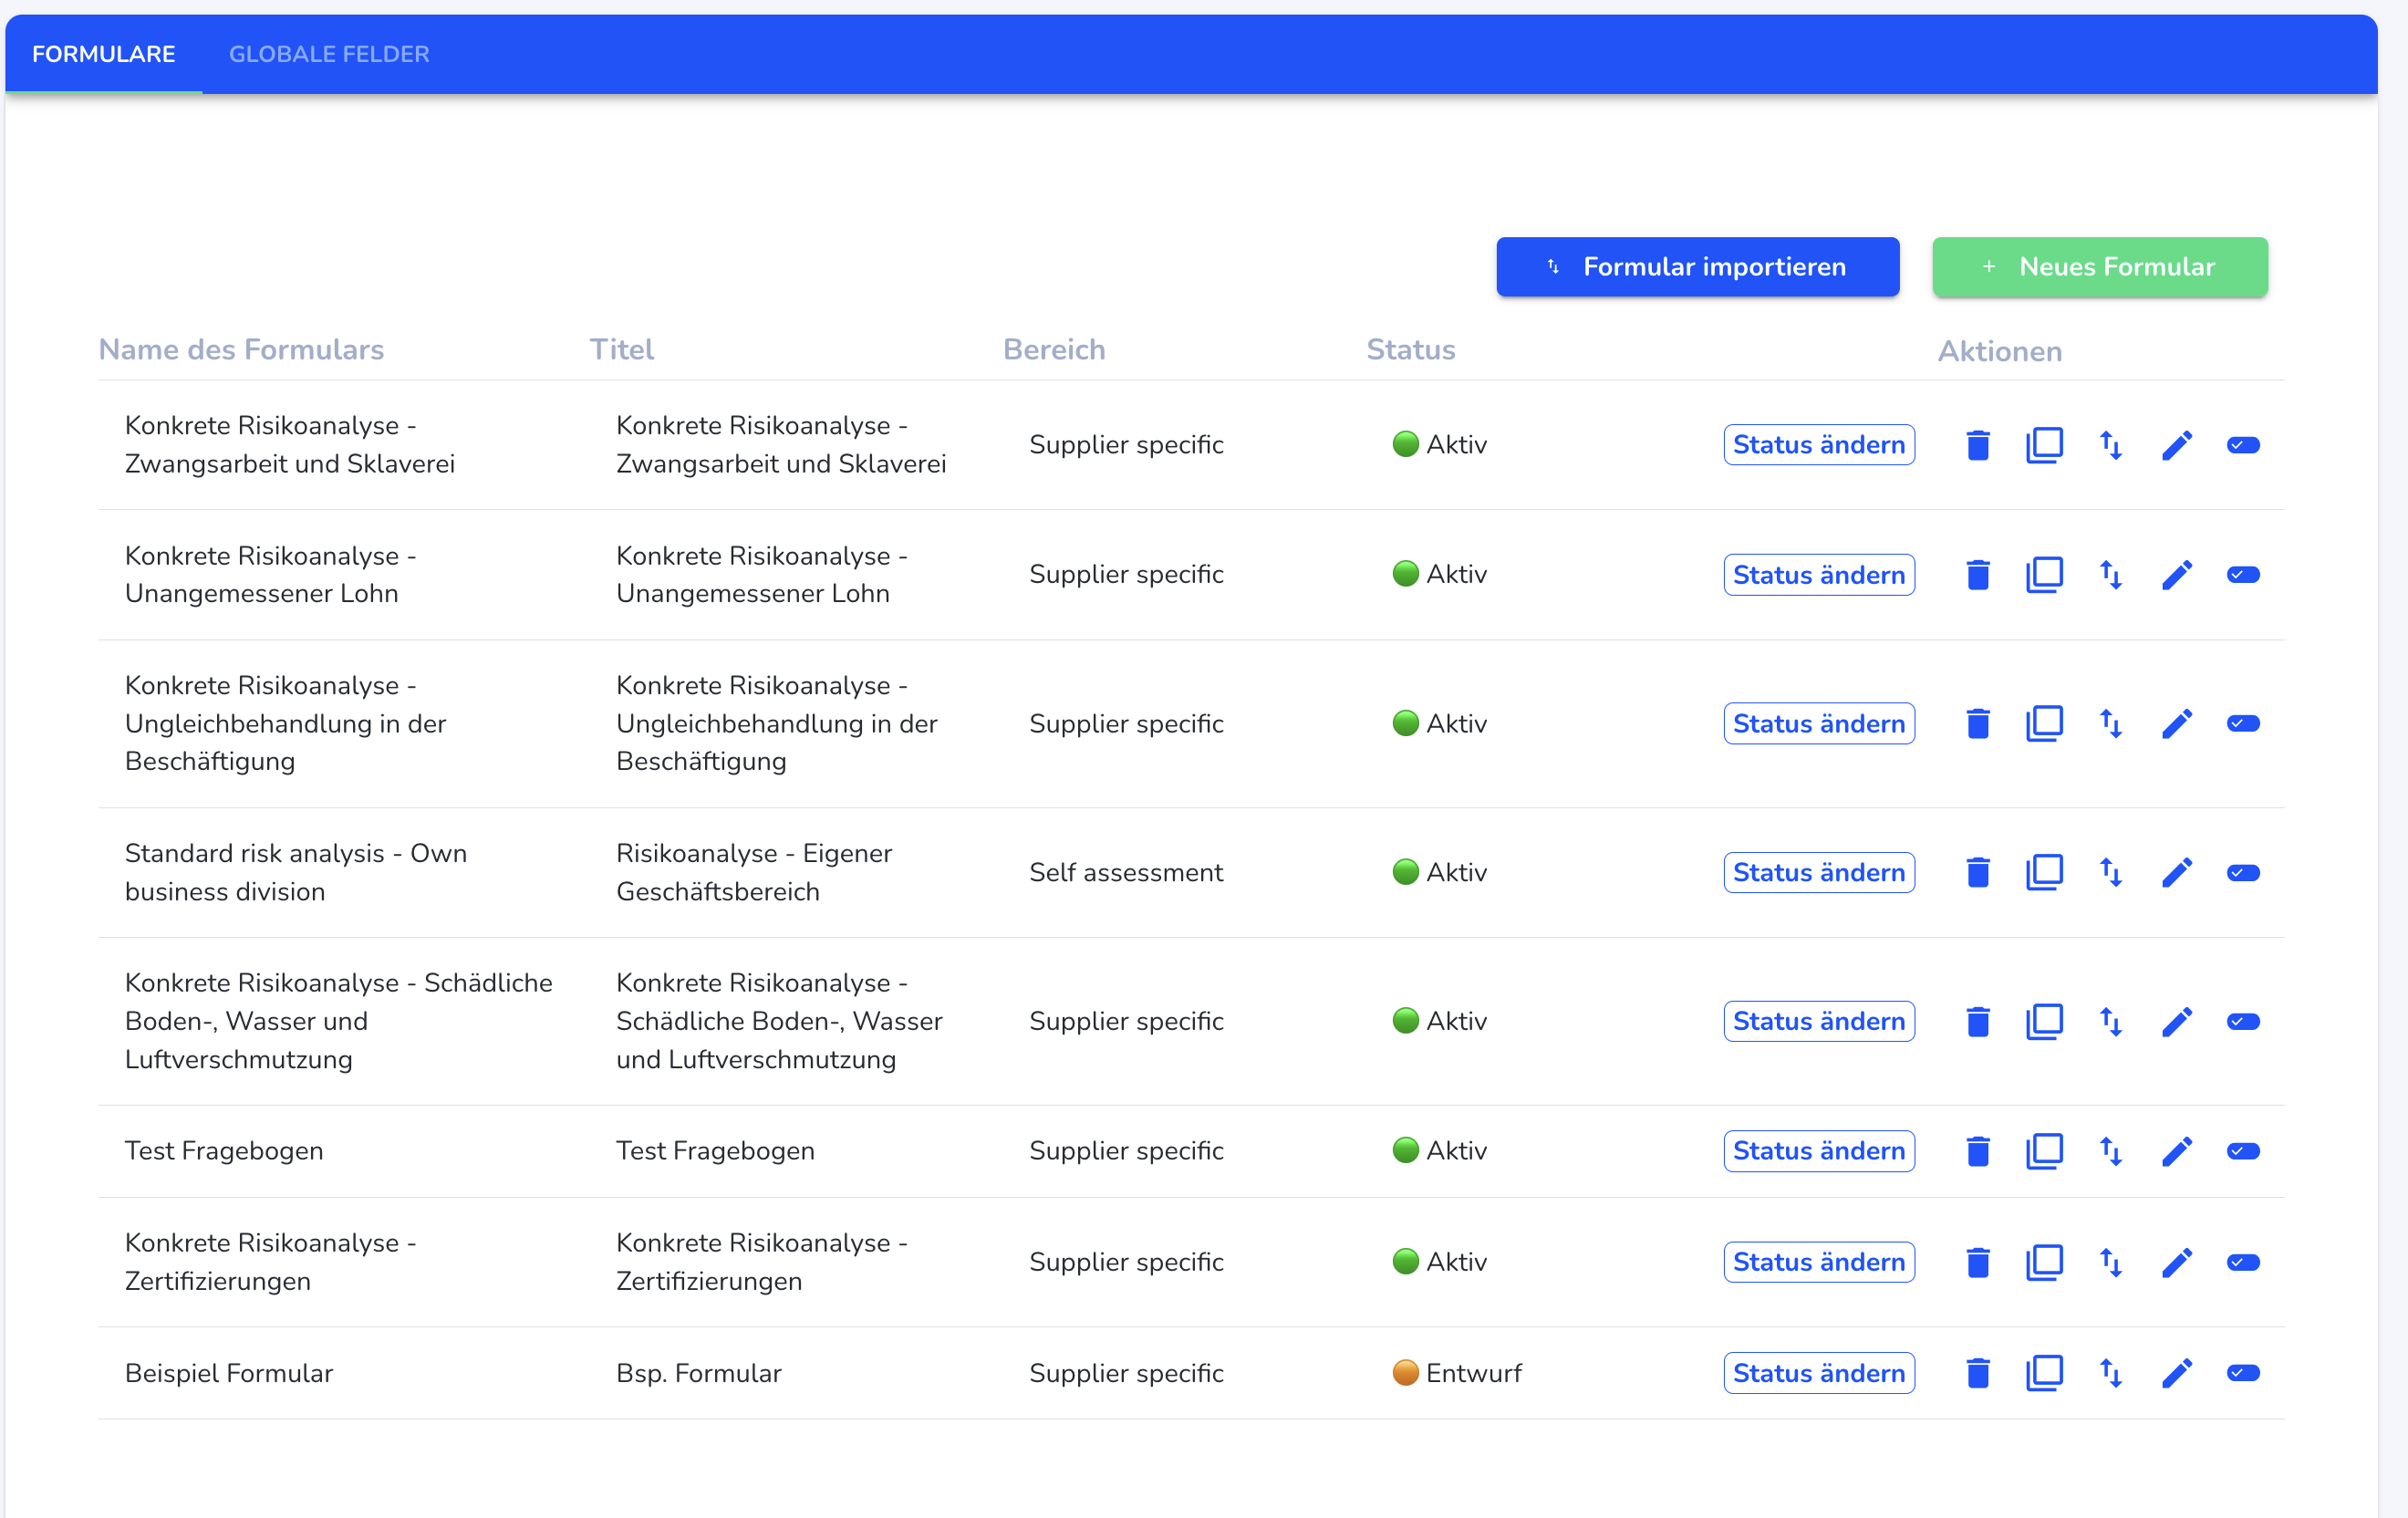Click up-down arrows icon in Ungleichbehandlung row
Screen dimensions: 2408x1518
[x=2110, y=723]
